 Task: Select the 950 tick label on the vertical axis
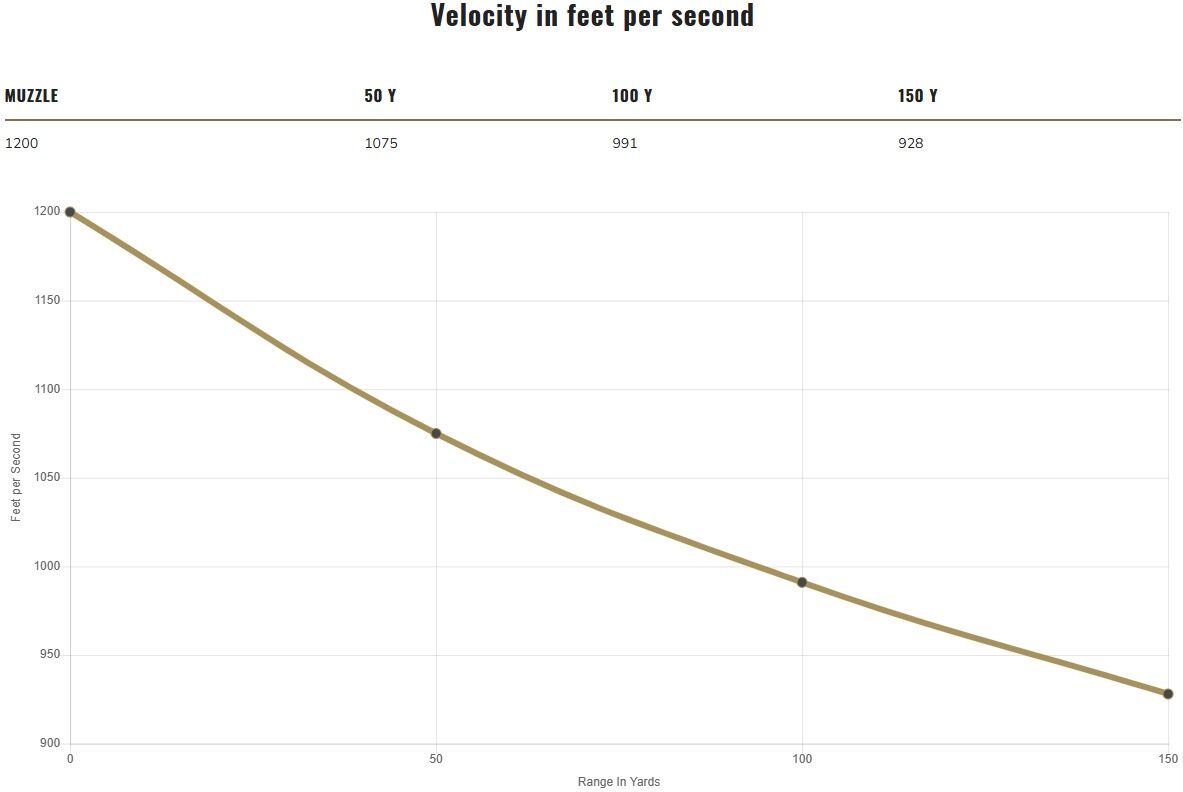pos(49,655)
